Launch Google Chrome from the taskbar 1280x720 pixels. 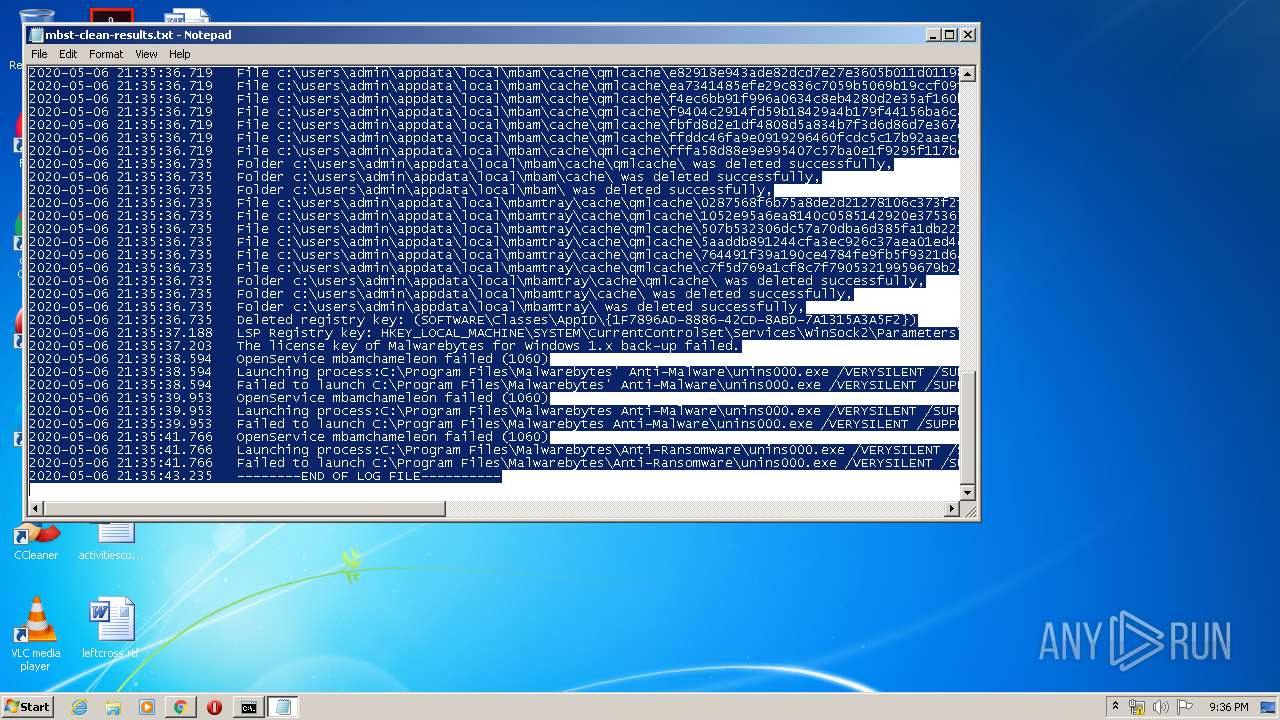tap(180, 707)
